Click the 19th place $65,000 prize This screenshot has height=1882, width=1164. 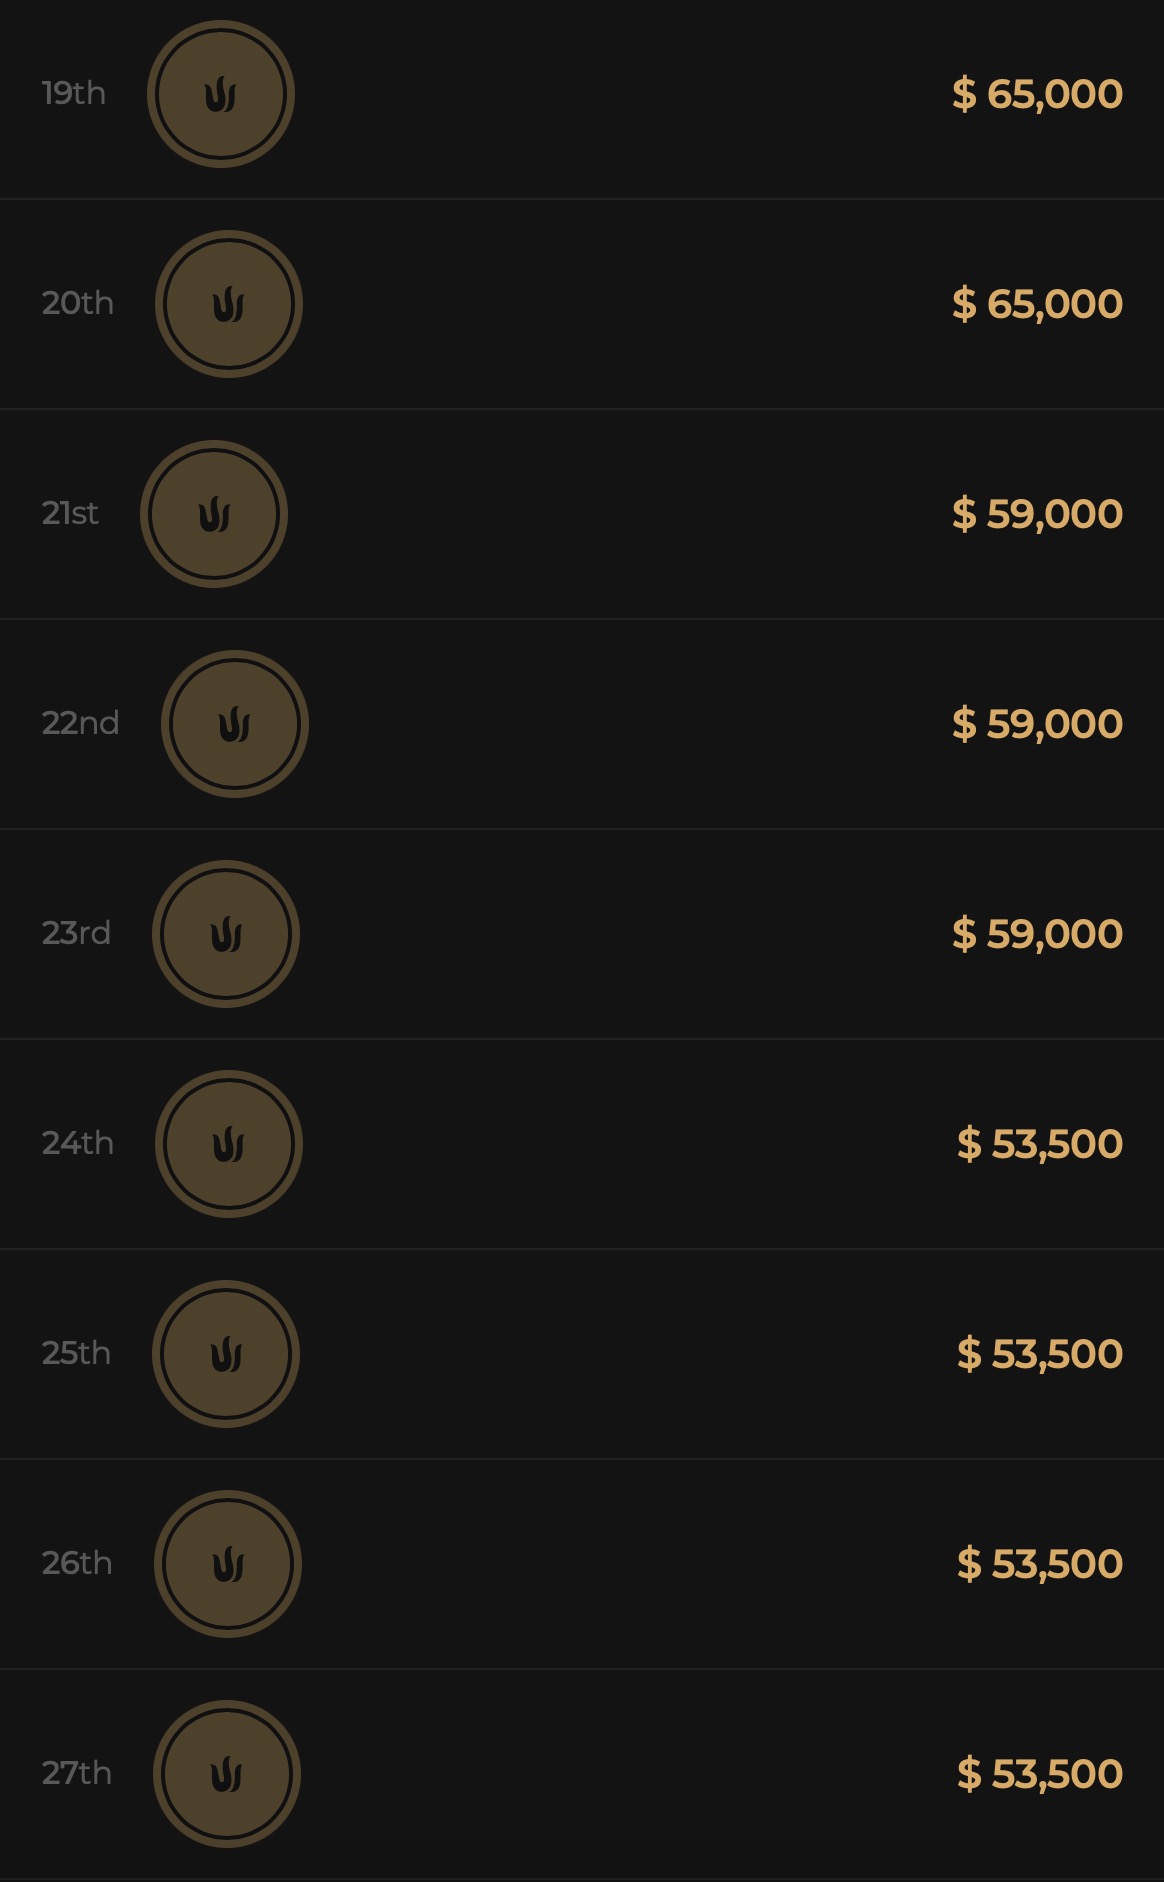tap(1037, 94)
